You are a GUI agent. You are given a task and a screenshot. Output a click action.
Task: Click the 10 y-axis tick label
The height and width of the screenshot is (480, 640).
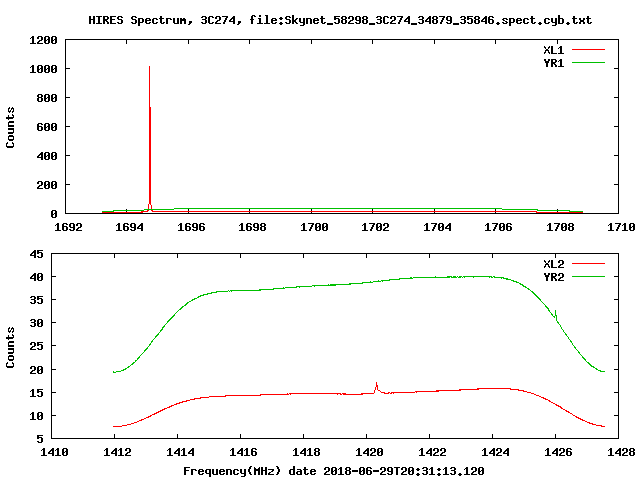[36, 416]
